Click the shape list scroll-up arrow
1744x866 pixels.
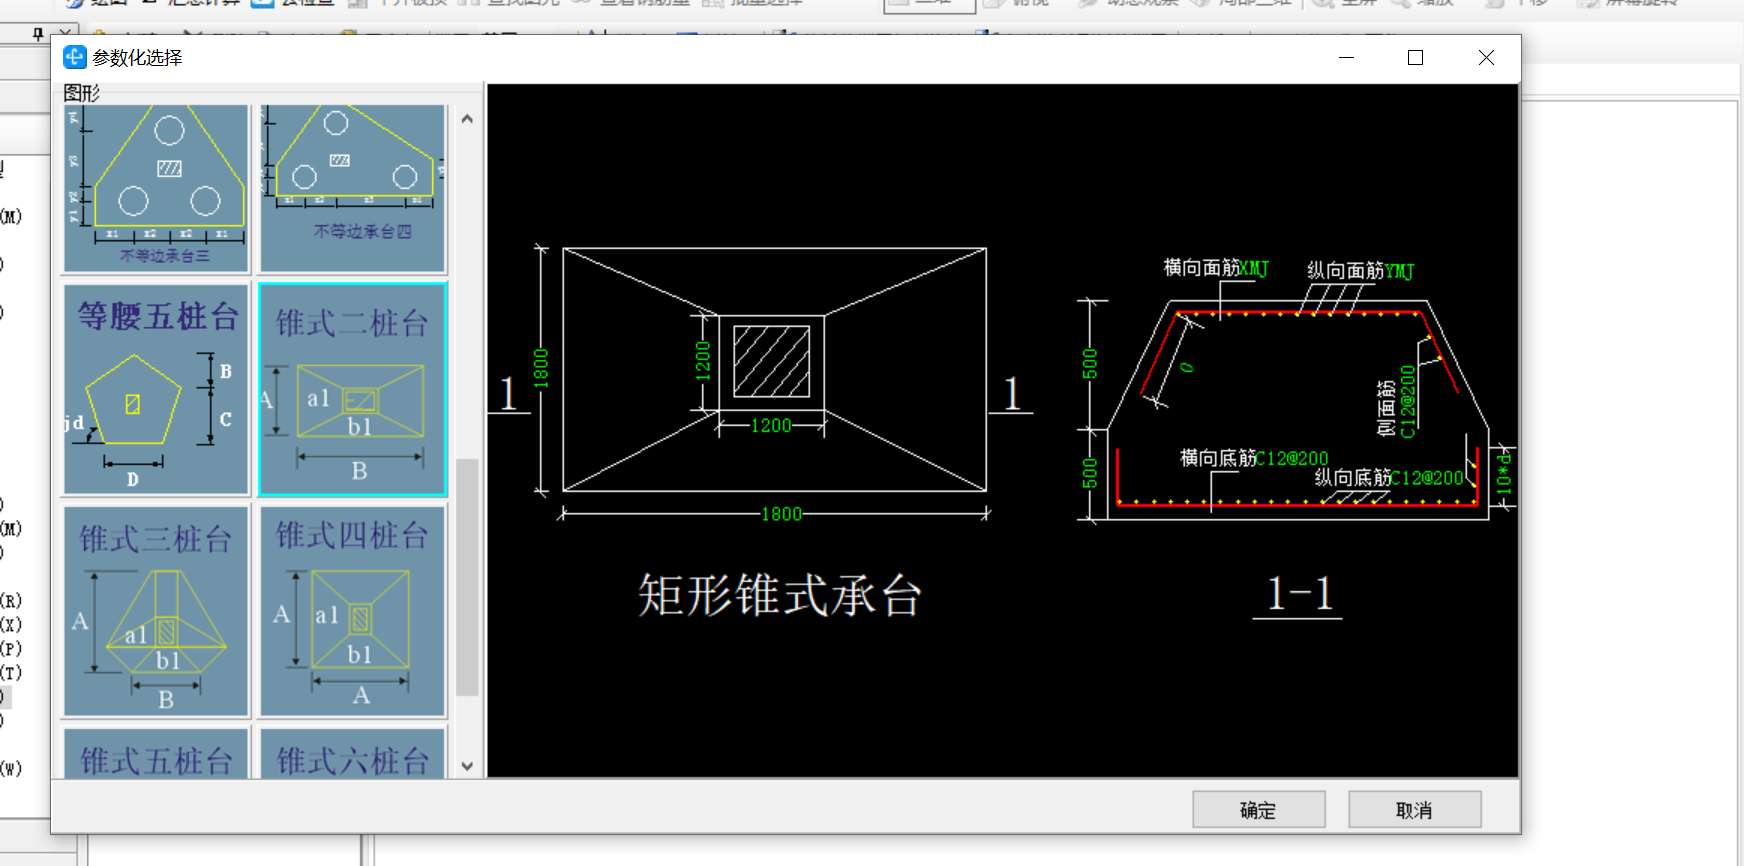467,118
